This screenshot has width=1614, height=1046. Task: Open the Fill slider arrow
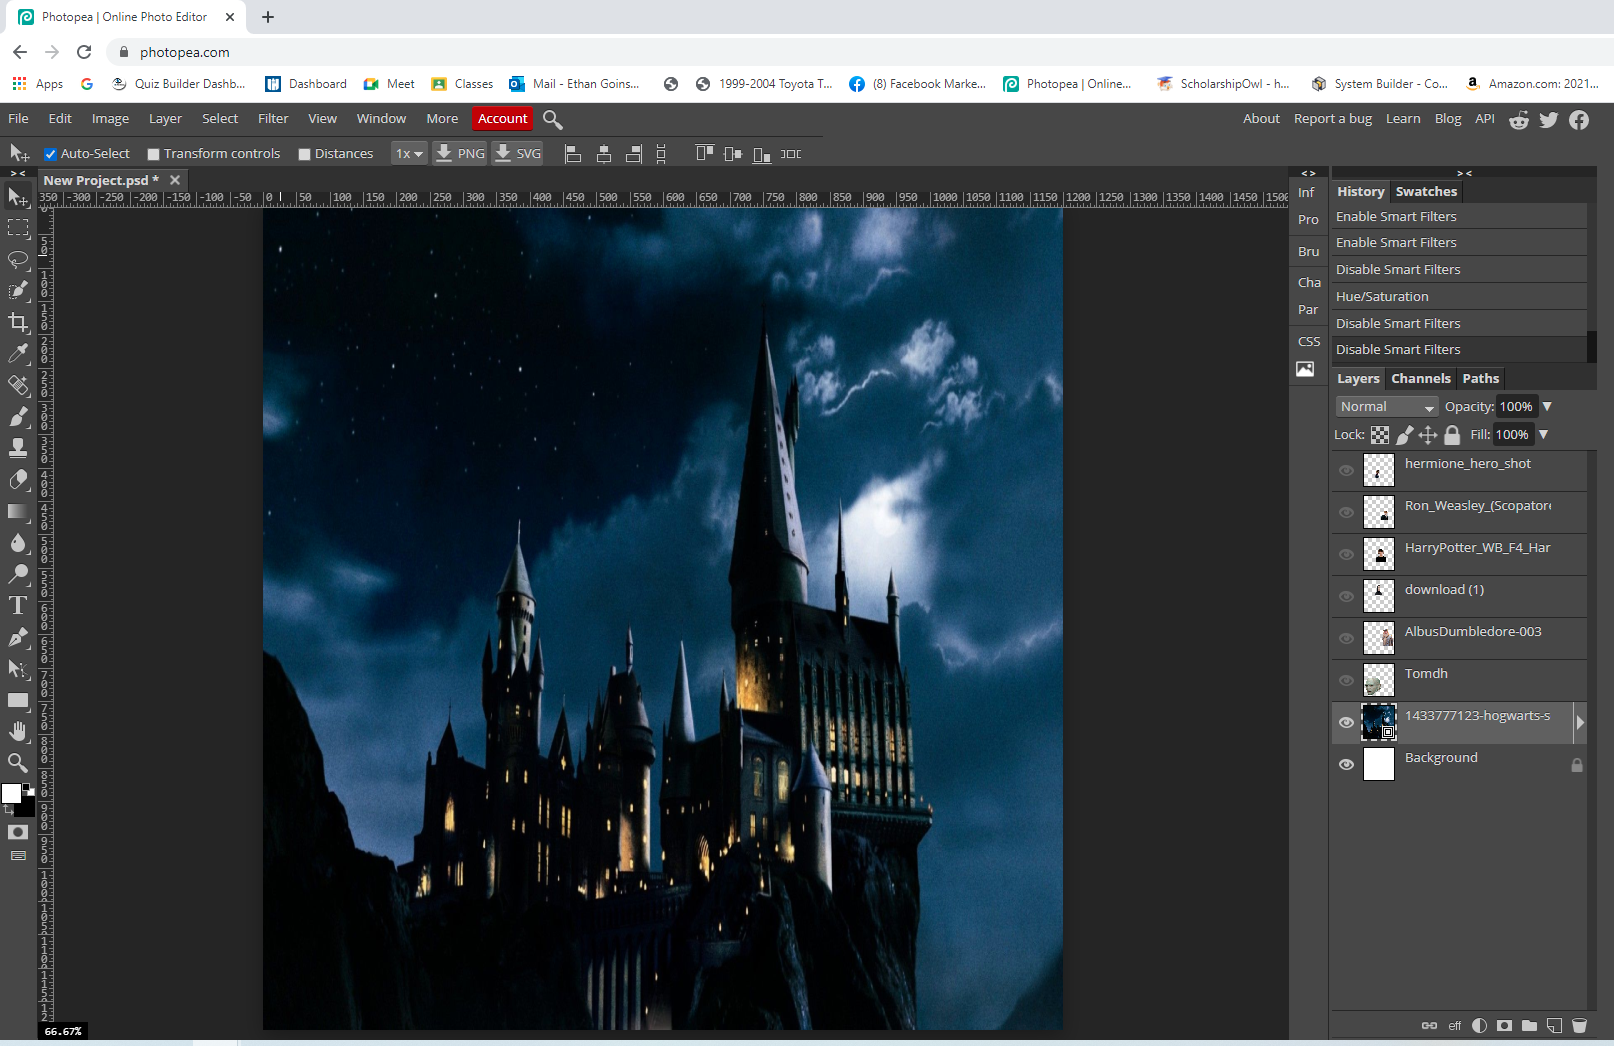1543,434
